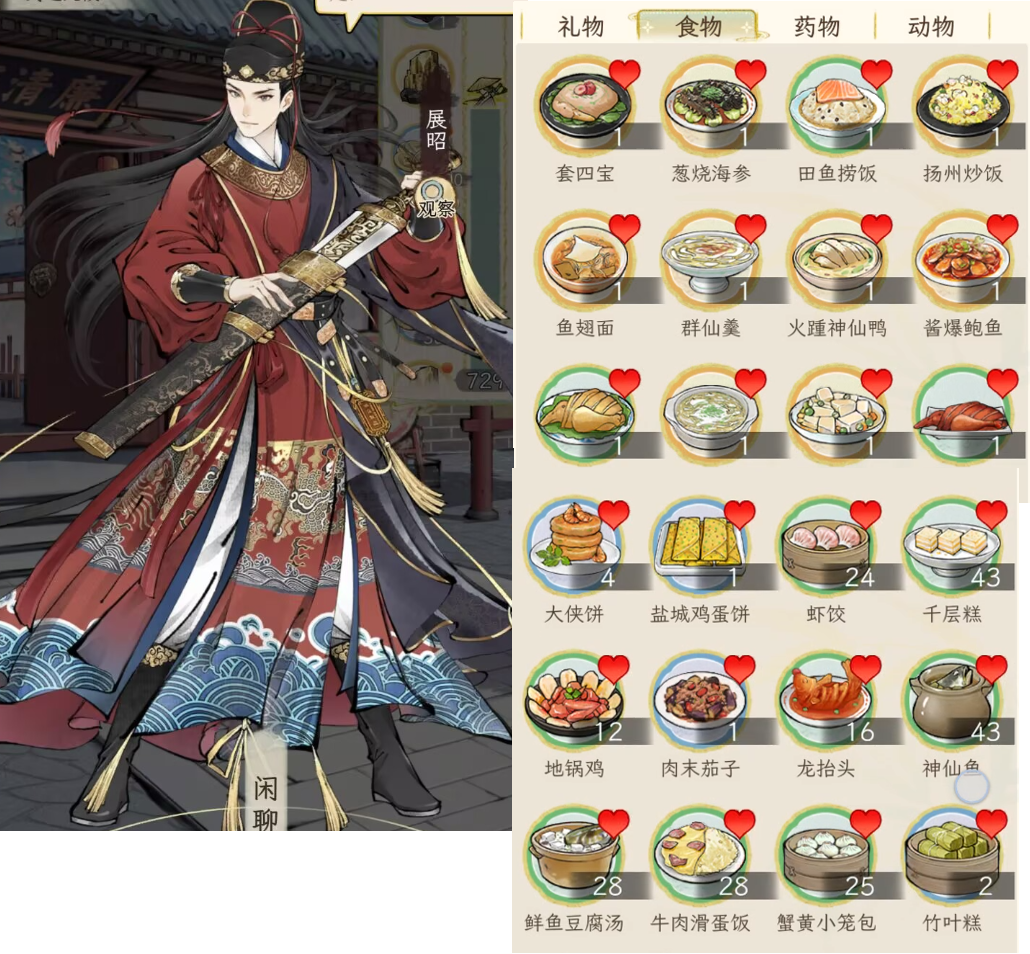Viewport: 1030px width, 954px height.
Task: Click the 观察 observe button
Action: click(x=436, y=199)
